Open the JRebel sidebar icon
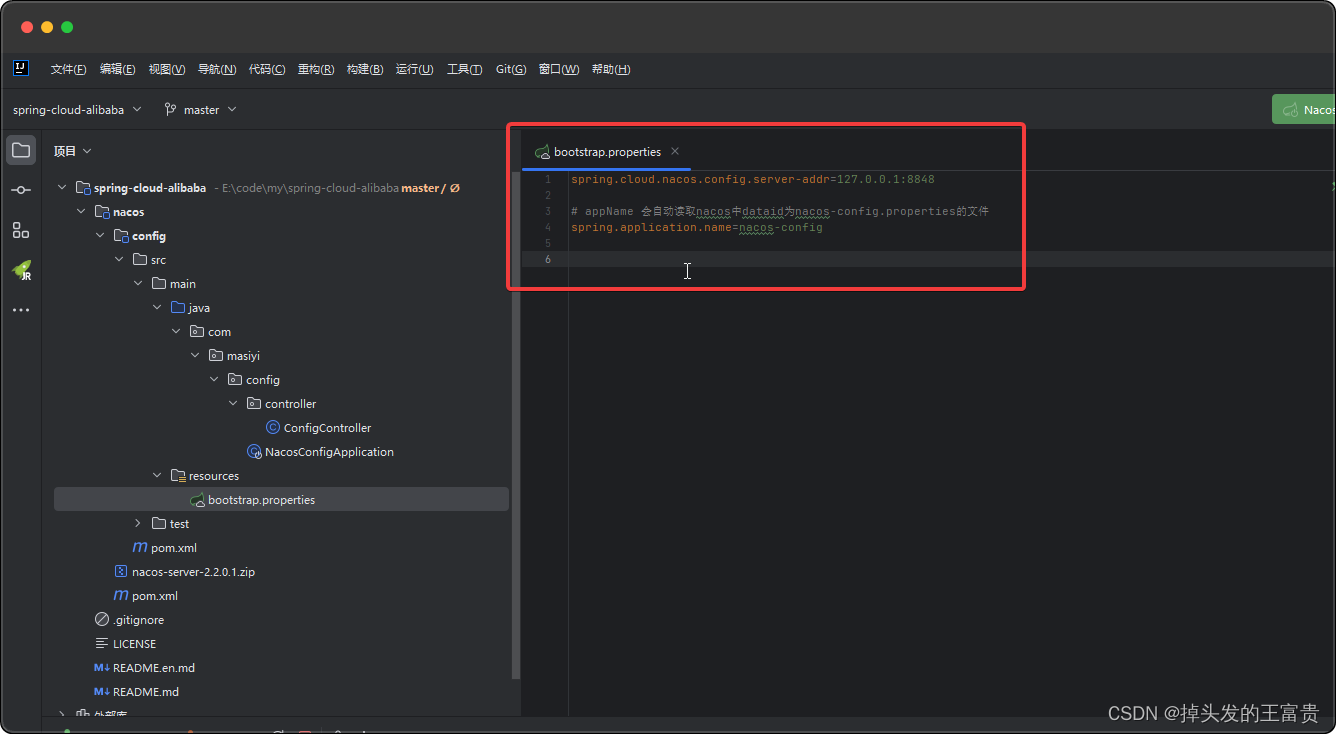Screen dimensions: 1336x734 pos(21,270)
